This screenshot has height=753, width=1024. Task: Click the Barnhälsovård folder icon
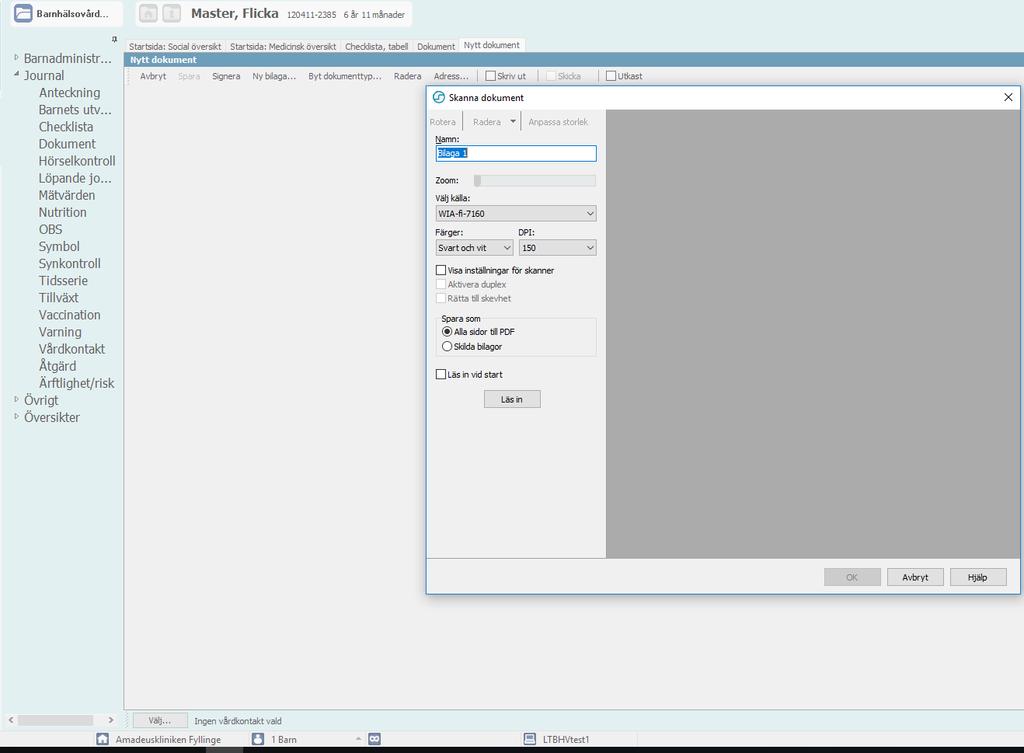click(23, 13)
